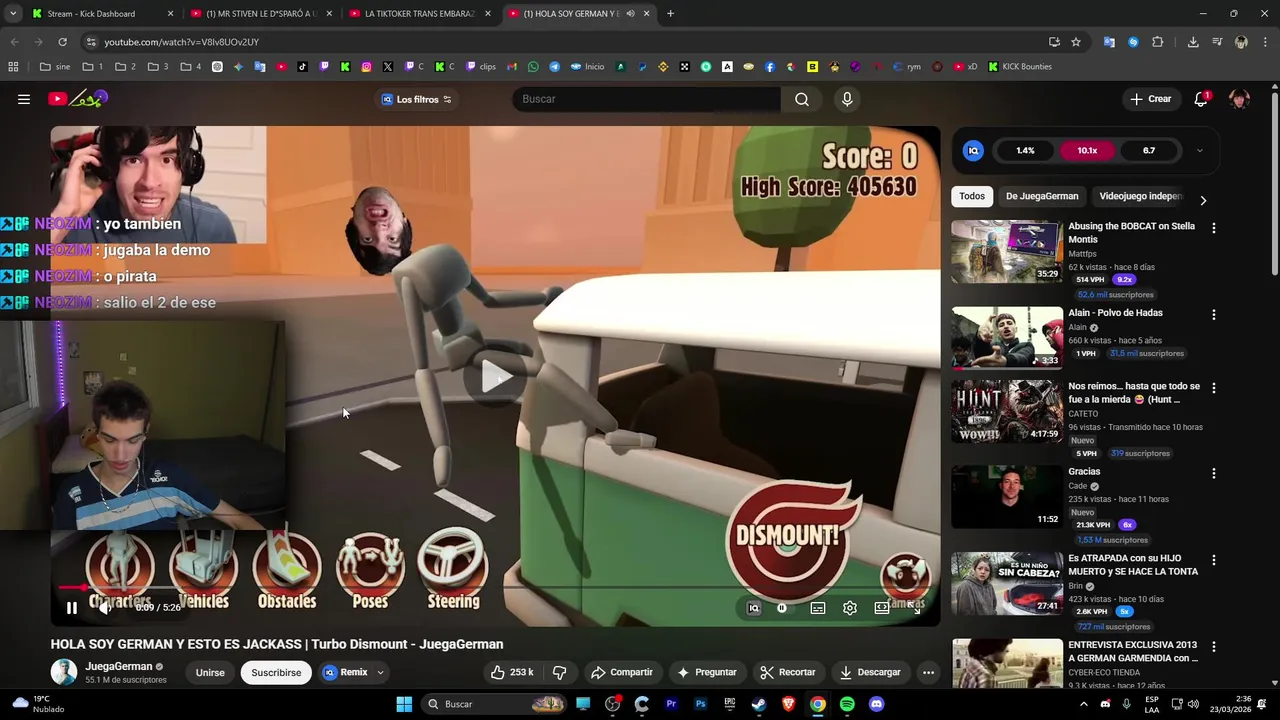
Task: Mute the video using the volume icon
Action: (106, 608)
